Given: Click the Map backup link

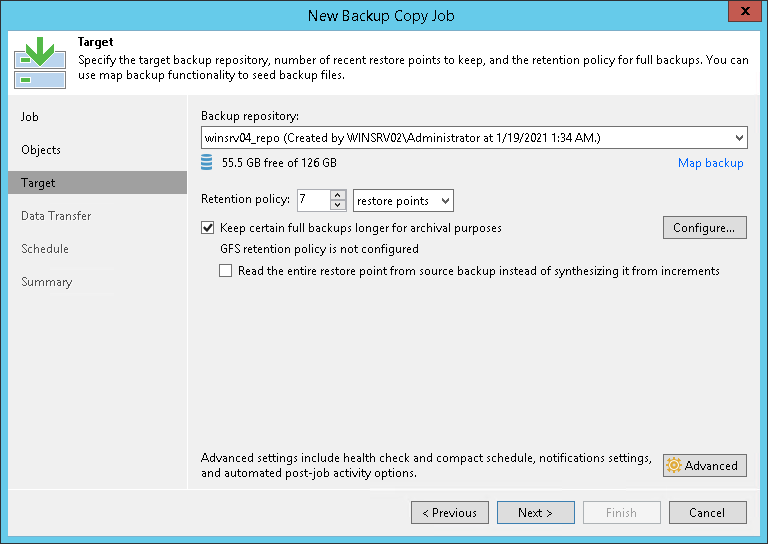Looking at the screenshot, I should tap(710, 163).
